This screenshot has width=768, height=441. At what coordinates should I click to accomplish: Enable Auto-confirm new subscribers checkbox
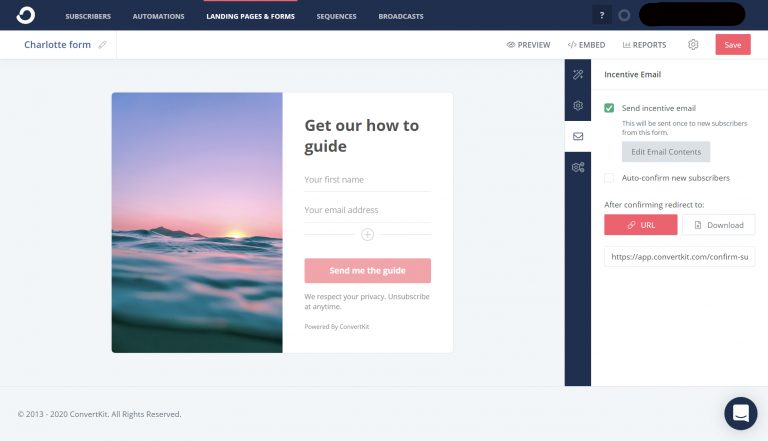coord(609,178)
